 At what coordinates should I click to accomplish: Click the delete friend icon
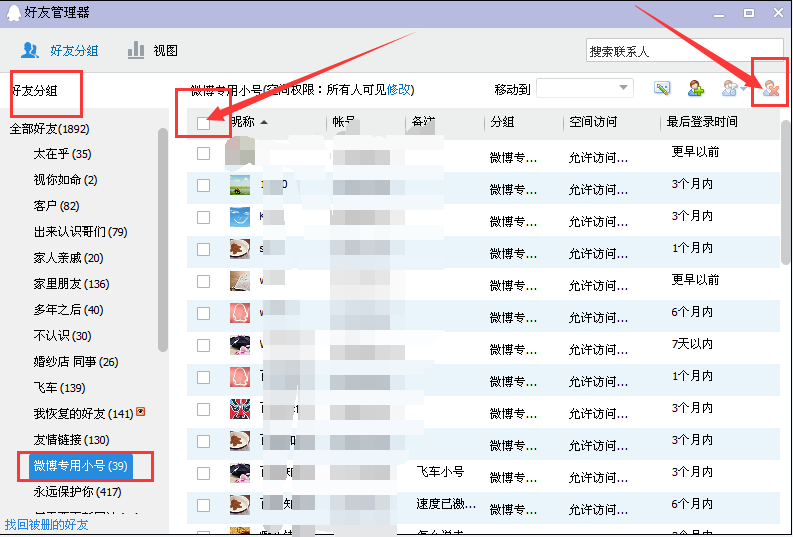point(771,90)
